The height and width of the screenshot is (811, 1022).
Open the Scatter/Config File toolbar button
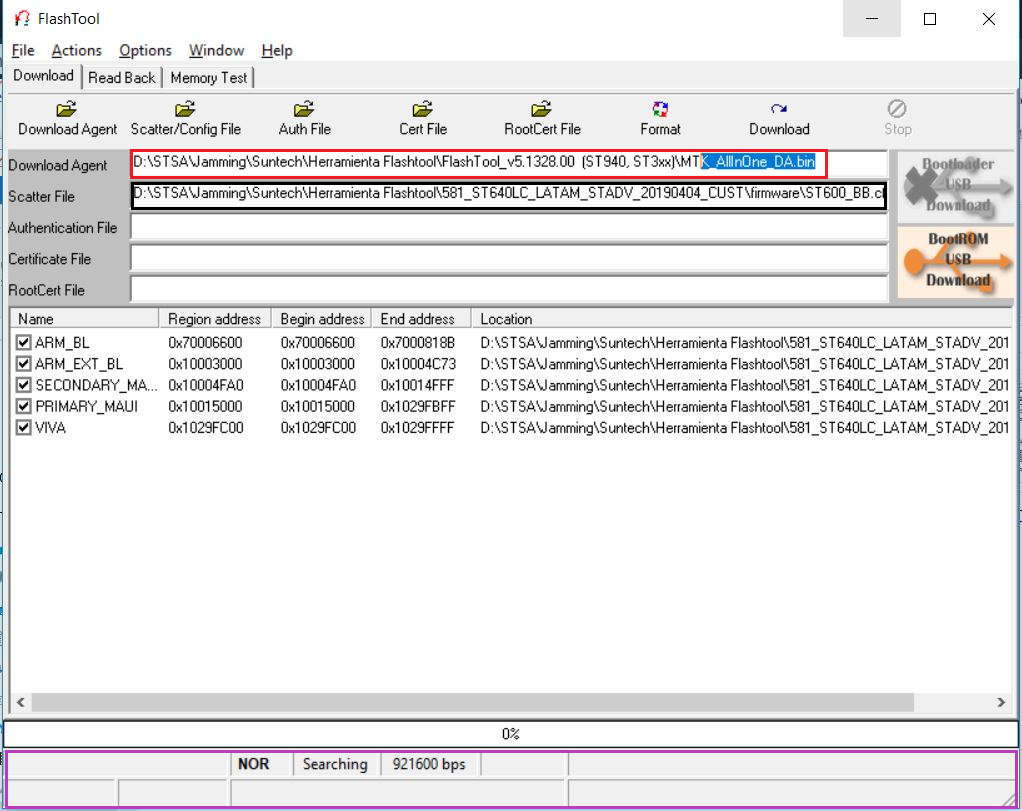point(185,109)
